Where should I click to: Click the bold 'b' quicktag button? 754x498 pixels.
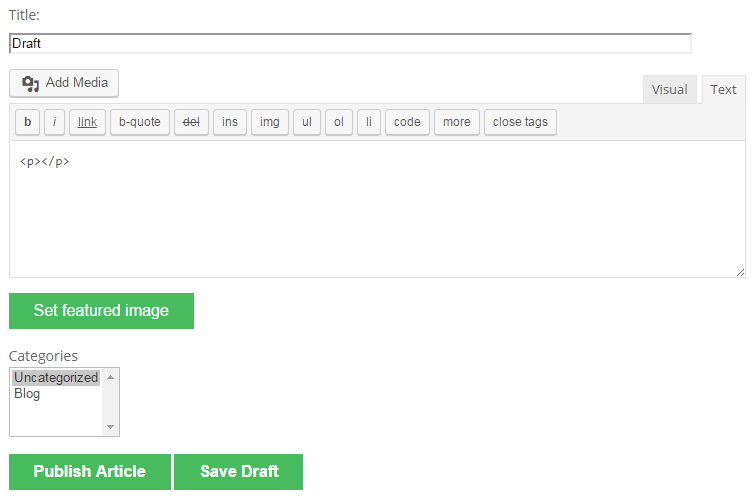(27, 122)
